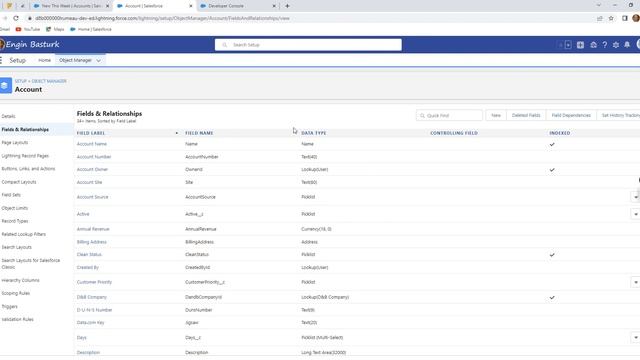Screen dimensions: 640x360
Task: Open the browser side panel icon
Action: pyautogui.click(x=624, y=18)
